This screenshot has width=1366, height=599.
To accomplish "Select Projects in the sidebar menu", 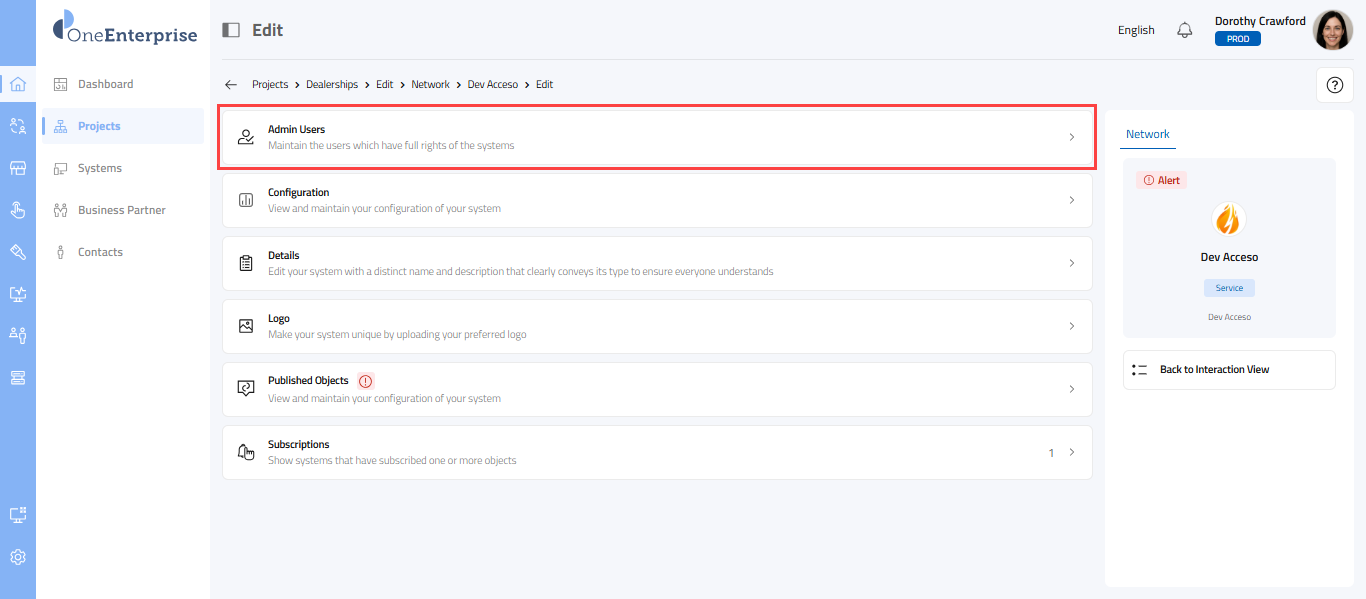I will click(99, 126).
